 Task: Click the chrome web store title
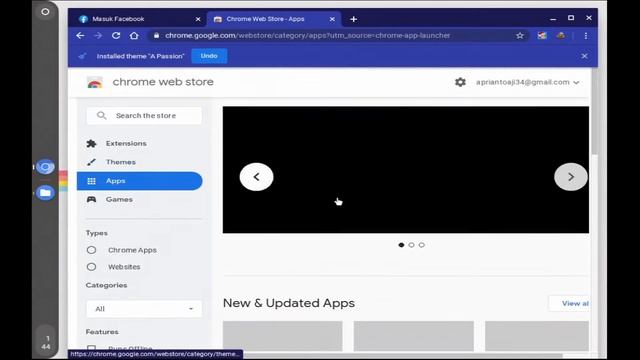[x=163, y=82]
